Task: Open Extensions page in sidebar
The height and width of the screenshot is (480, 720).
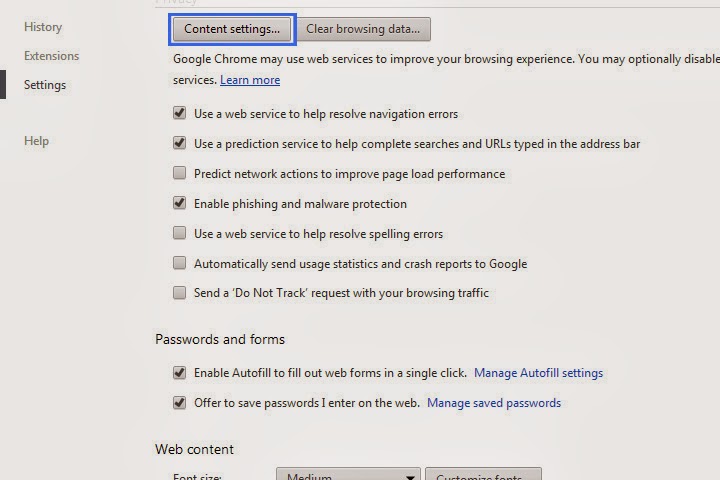Action: tap(51, 56)
